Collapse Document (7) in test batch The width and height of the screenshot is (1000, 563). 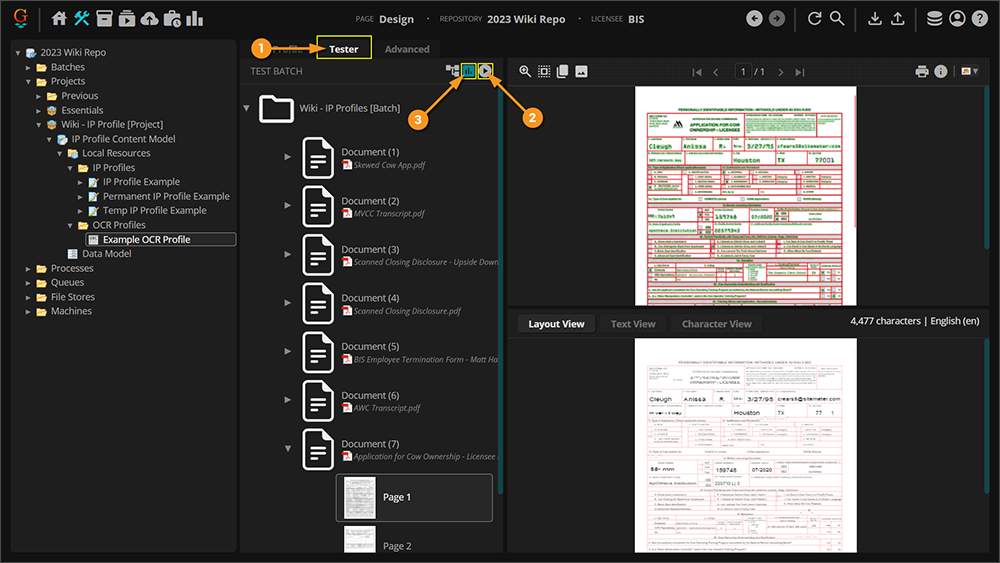[288, 449]
